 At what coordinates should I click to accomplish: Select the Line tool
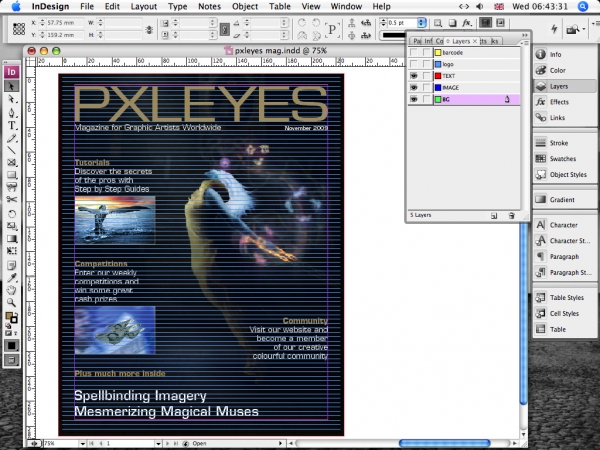pos(11,150)
